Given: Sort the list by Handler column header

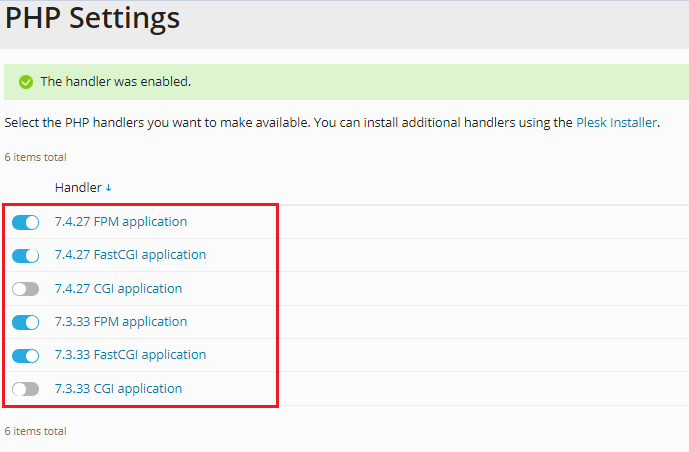Looking at the screenshot, I should pos(77,187).
